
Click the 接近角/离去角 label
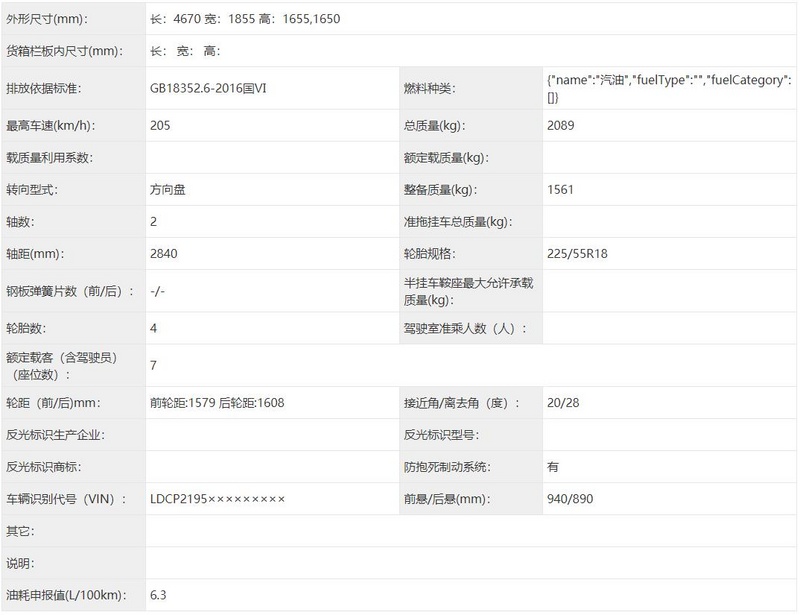[462, 403]
